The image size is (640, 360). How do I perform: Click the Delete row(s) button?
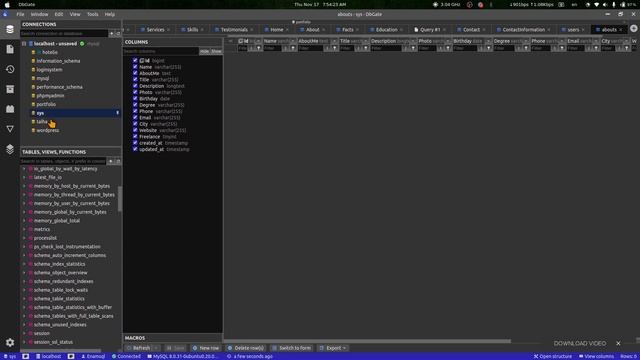coord(246,348)
